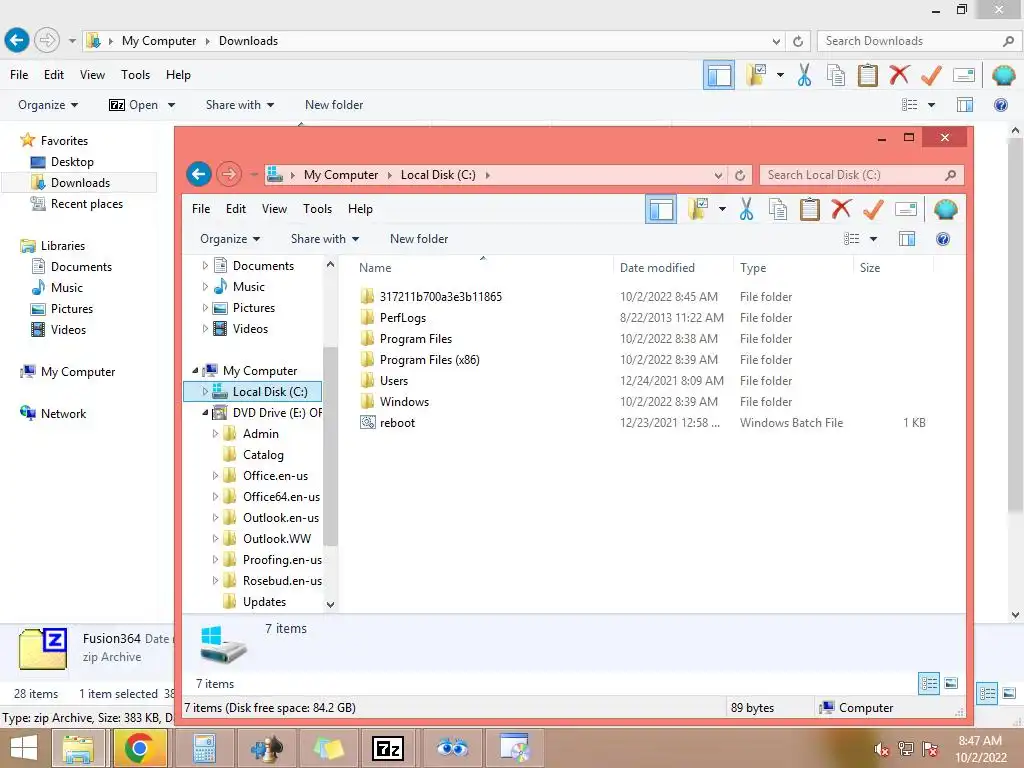Click Copy icon in Downloads window toolbar
The image size is (1024, 768).
[836, 75]
